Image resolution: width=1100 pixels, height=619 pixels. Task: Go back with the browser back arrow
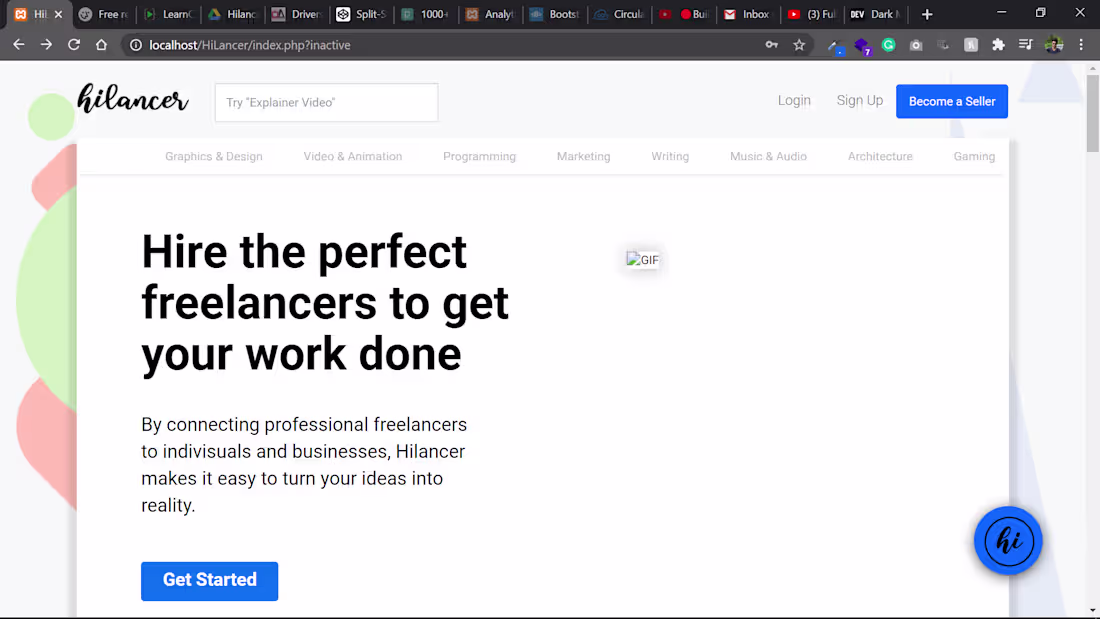19,45
